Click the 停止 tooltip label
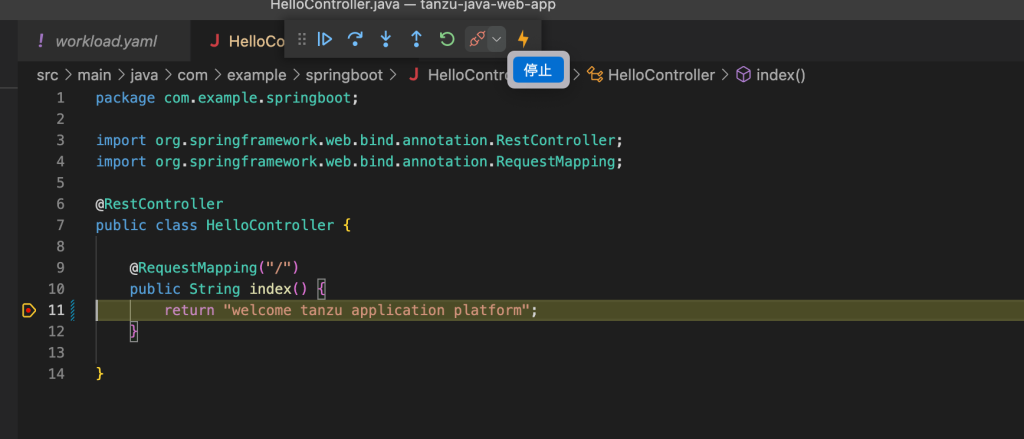 tap(538, 70)
